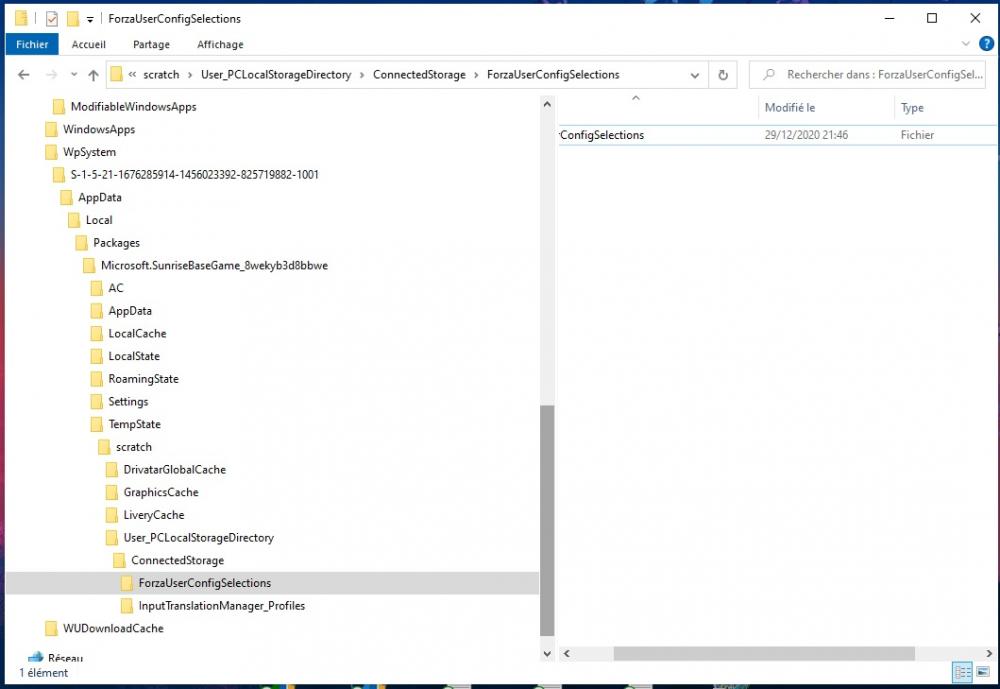Select the LocalState folder
1000x689 pixels.
pyautogui.click(x=133, y=356)
